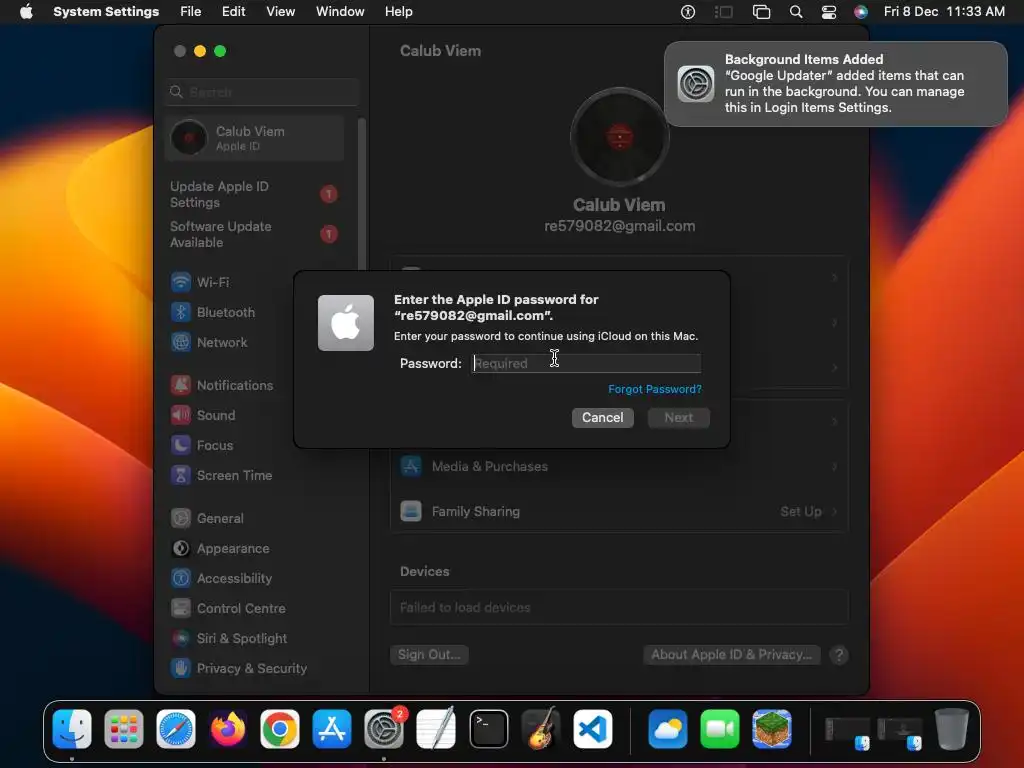Click the Screen Mirroring menu bar icon
This screenshot has width=1024, height=768.
761,12
